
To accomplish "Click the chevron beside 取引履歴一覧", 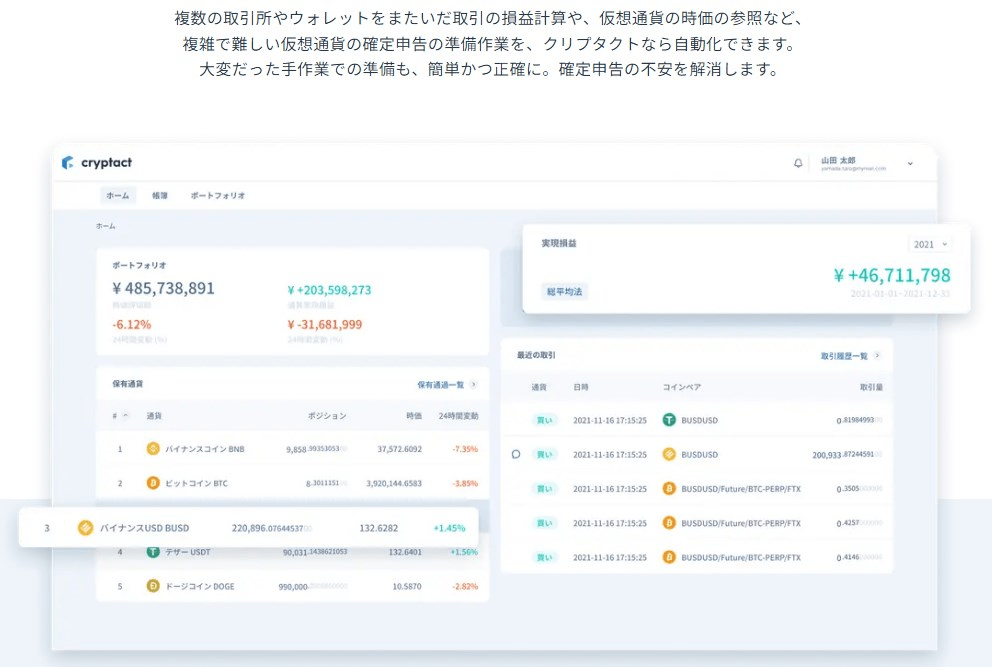I will pyautogui.click(x=877, y=356).
